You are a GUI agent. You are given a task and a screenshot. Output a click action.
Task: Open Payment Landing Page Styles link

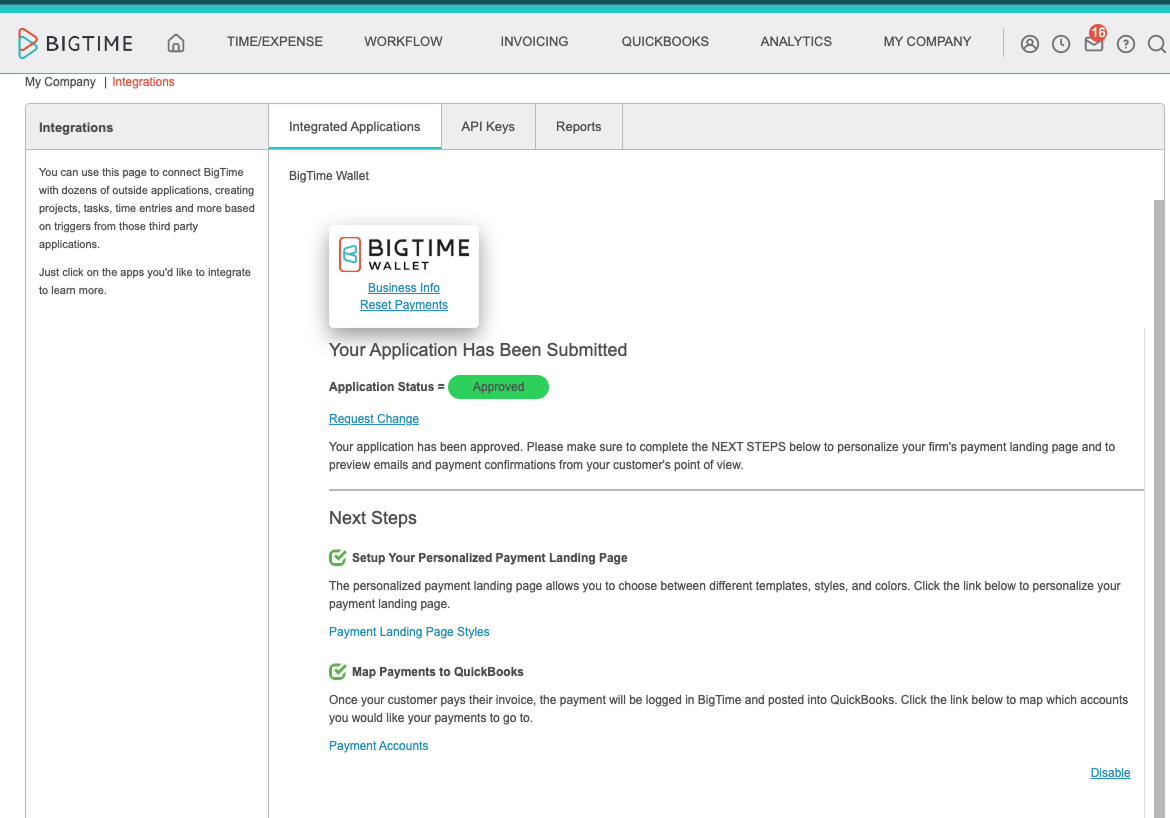coord(409,631)
